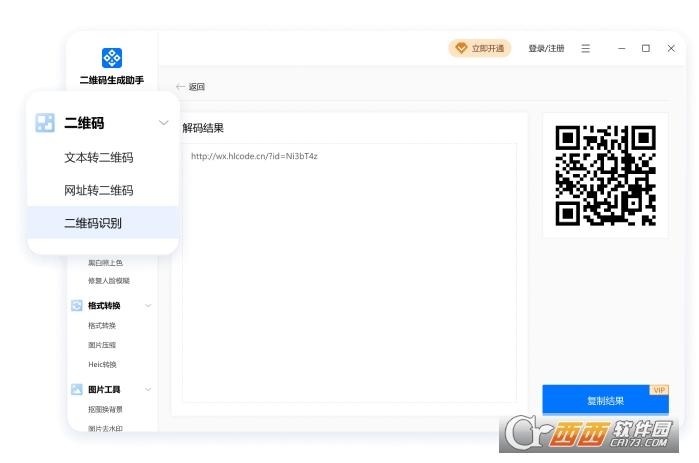Open 修复人脸模糊 tool
Image resolution: width=699 pixels, height=463 pixels.
(109, 281)
